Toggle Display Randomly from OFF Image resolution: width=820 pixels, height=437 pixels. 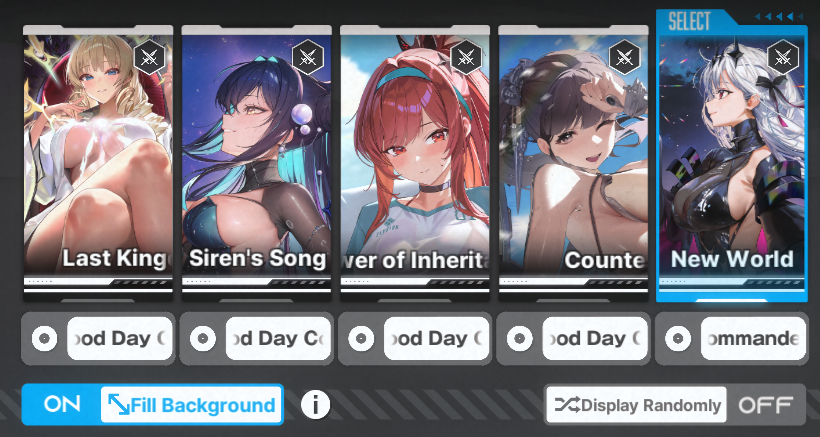click(766, 405)
